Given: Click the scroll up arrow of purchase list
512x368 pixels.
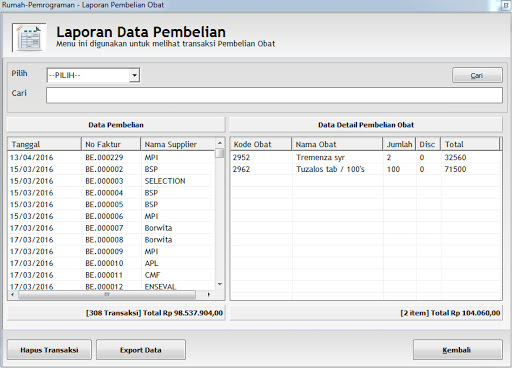Looking at the screenshot, I should coord(220,143).
